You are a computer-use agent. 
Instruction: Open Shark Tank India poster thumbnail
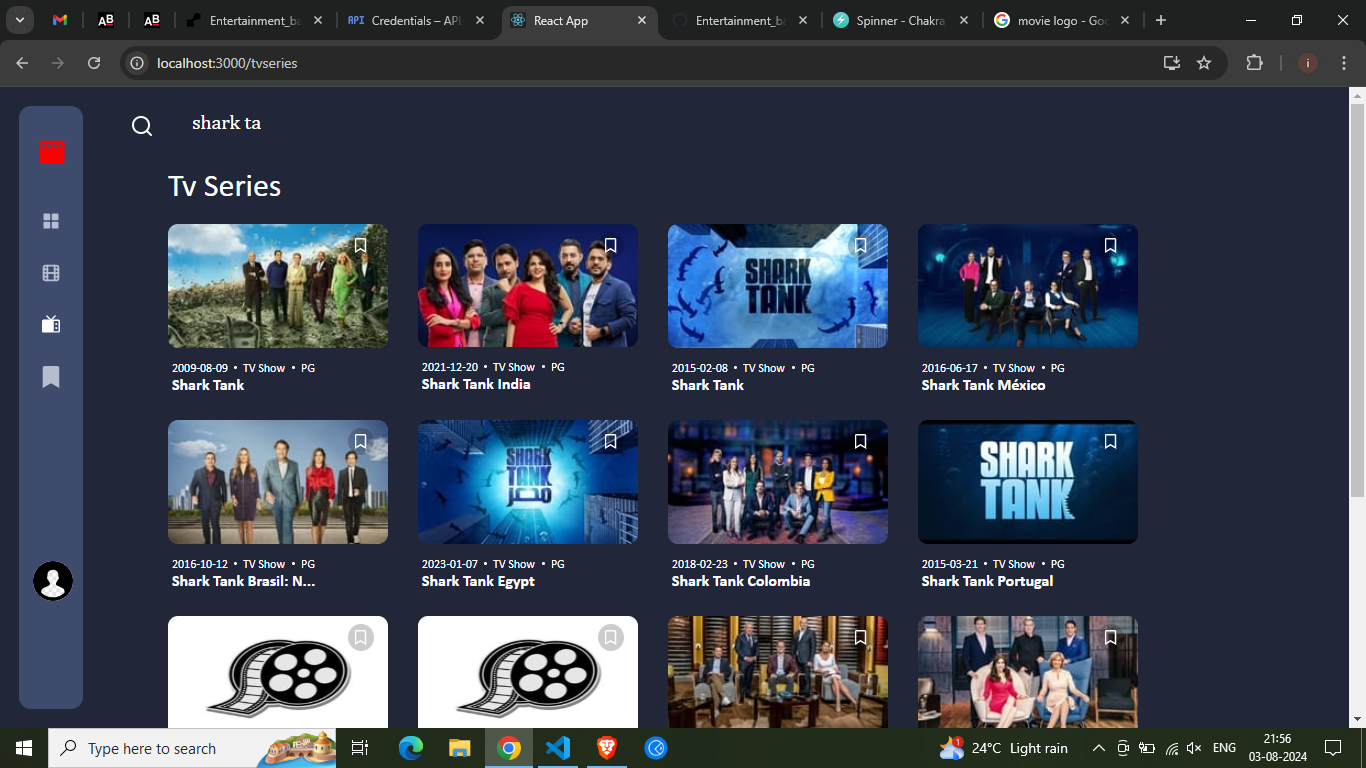coord(528,286)
